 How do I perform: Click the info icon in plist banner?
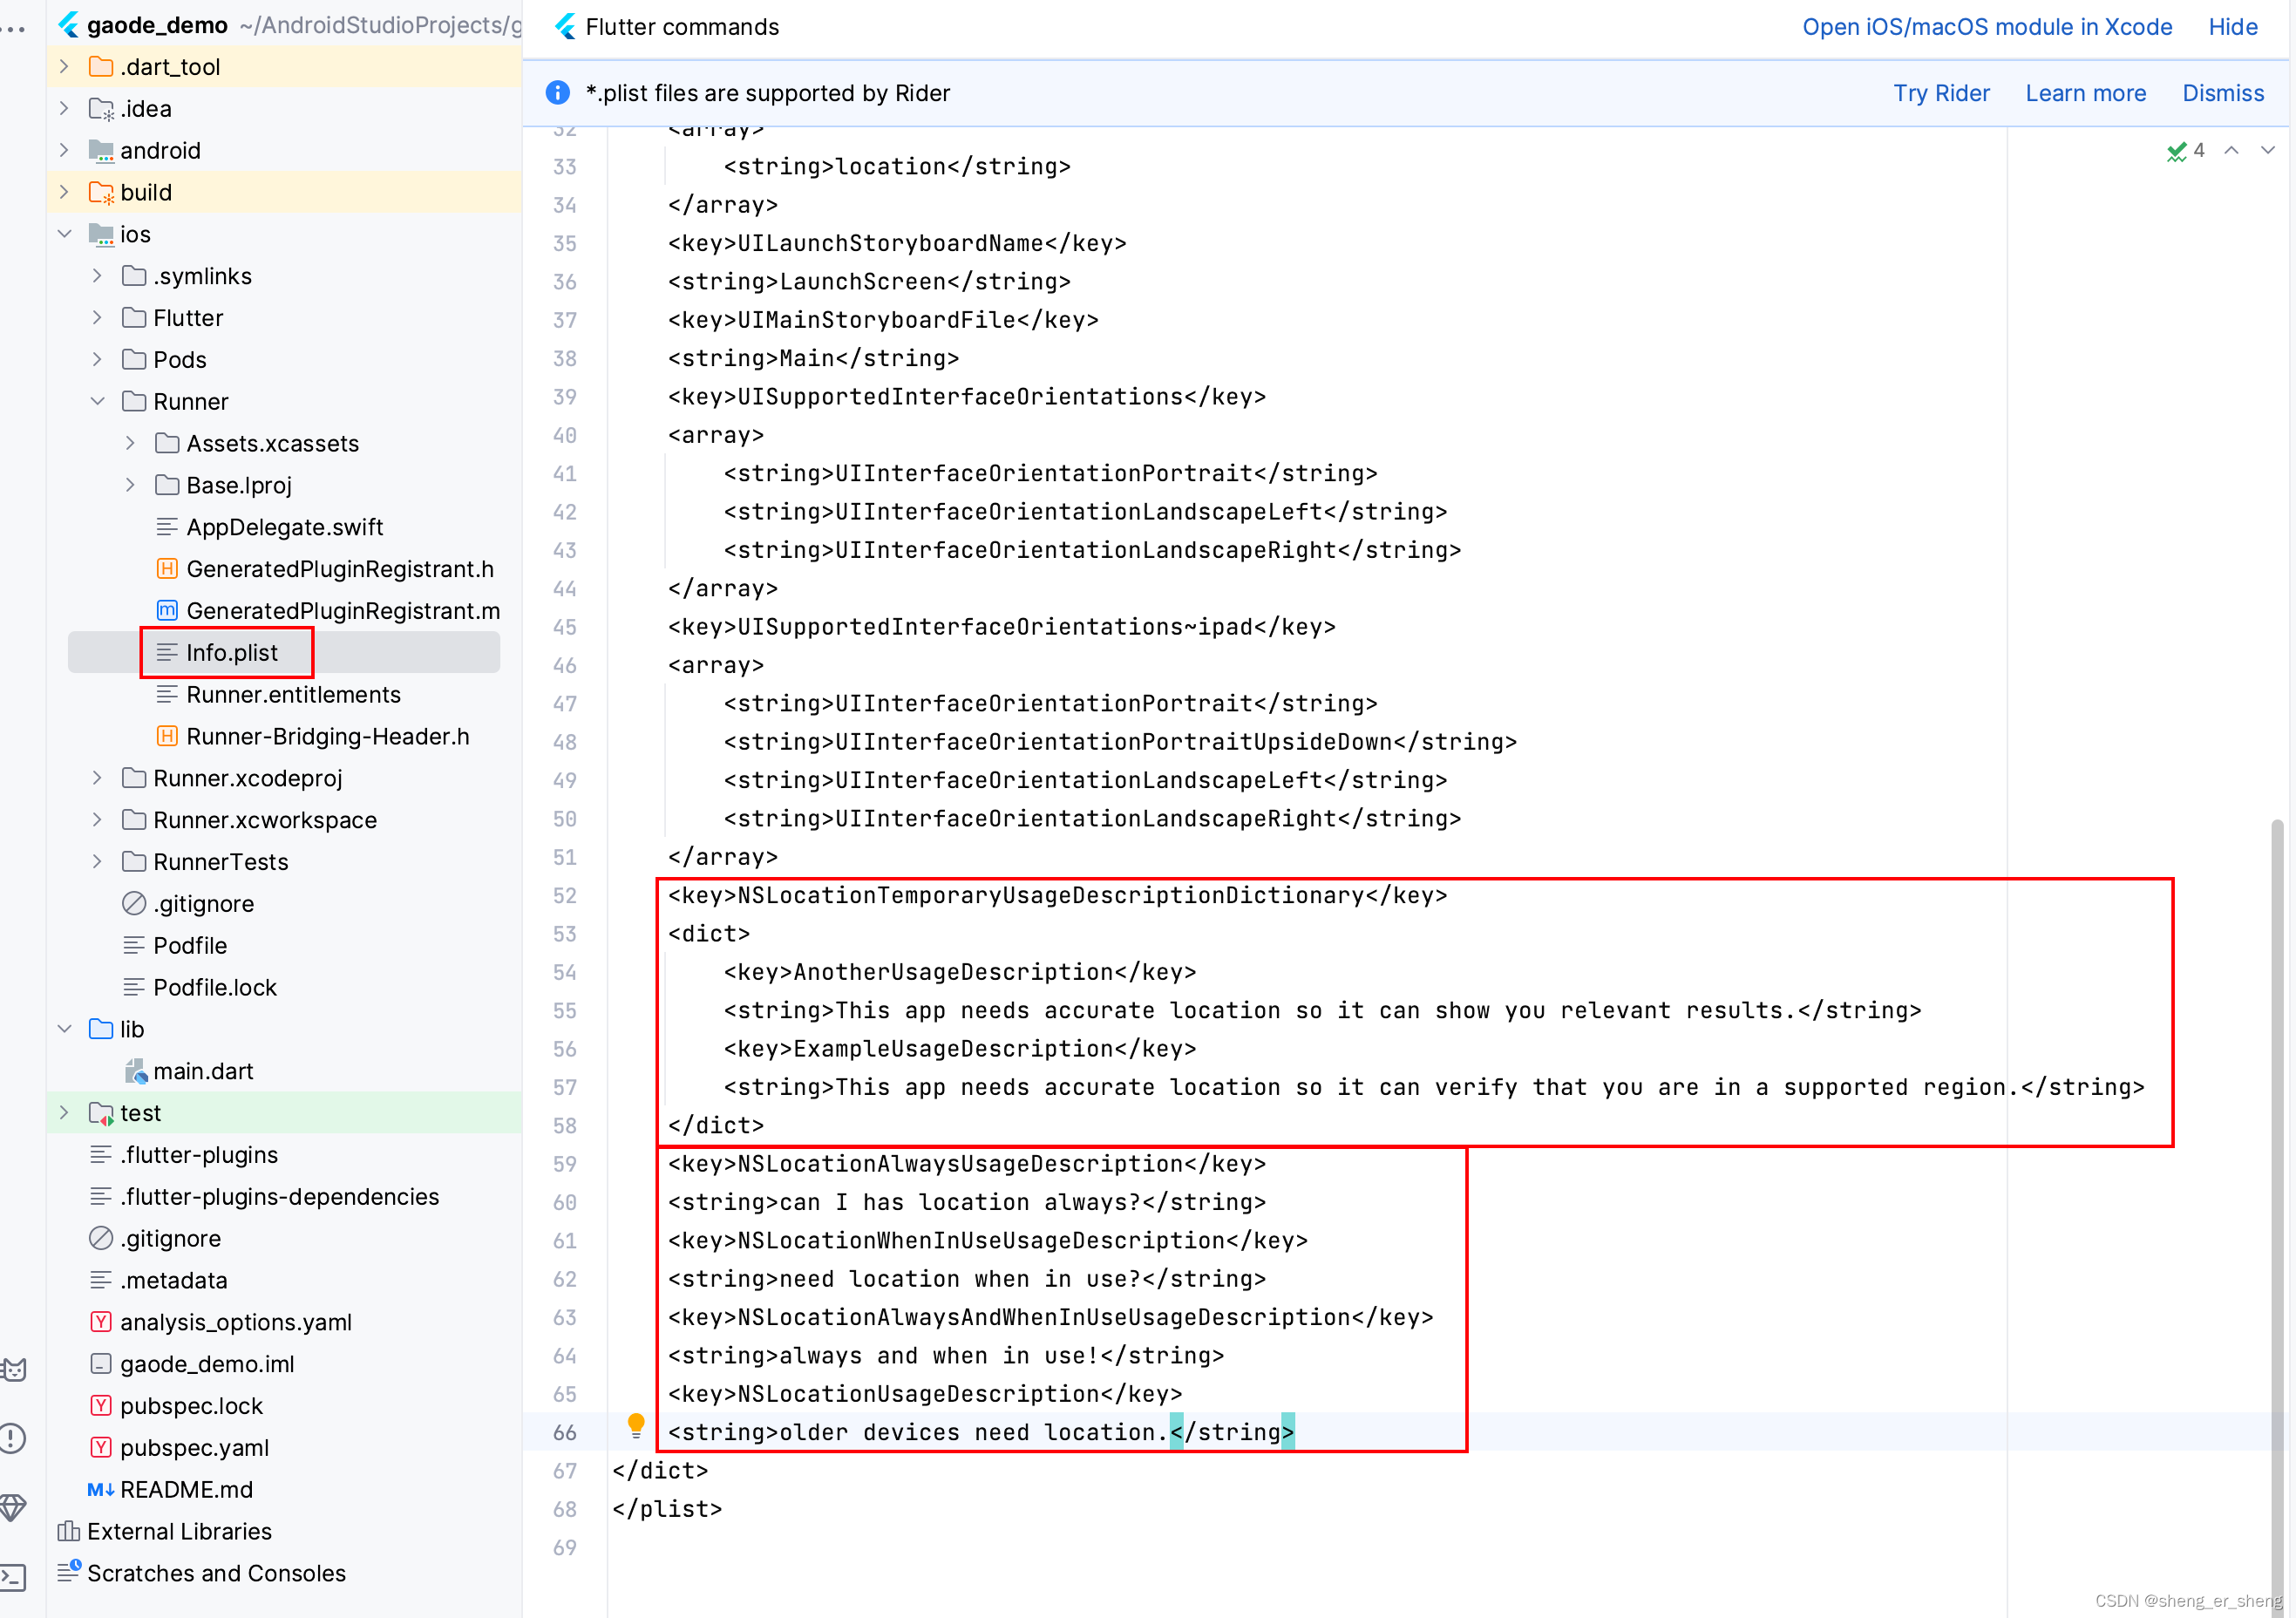[x=558, y=93]
